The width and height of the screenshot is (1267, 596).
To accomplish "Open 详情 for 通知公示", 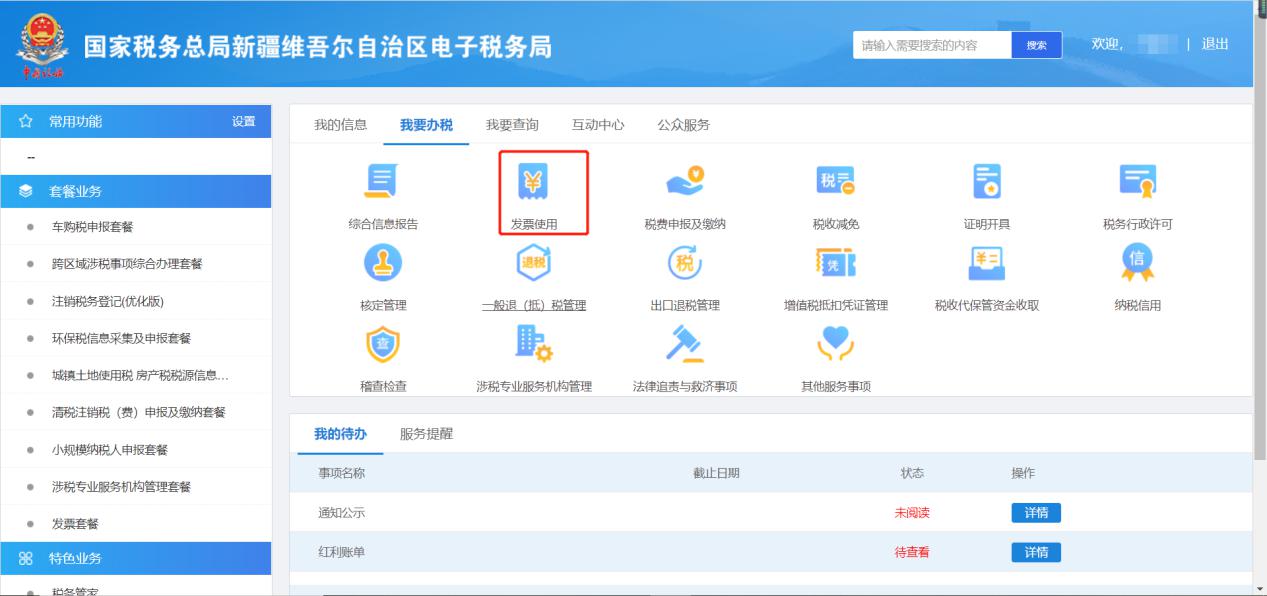I will click(1036, 513).
